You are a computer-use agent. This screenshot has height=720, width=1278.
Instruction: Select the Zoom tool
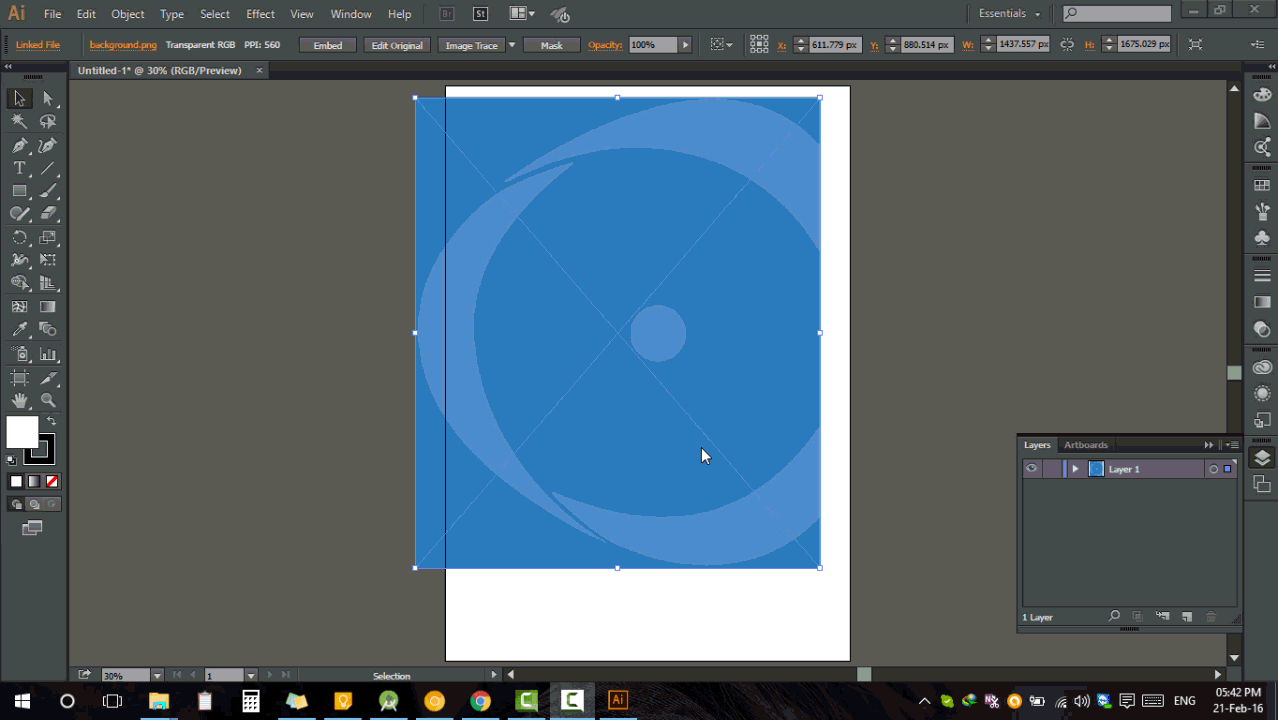pyautogui.click(x=48, y=400)
